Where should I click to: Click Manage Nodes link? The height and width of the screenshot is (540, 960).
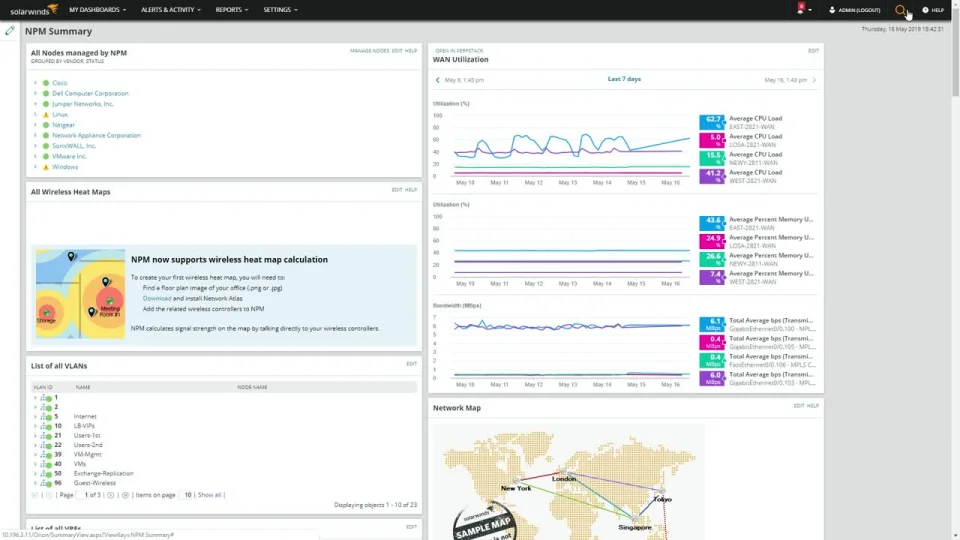[369, 51]
